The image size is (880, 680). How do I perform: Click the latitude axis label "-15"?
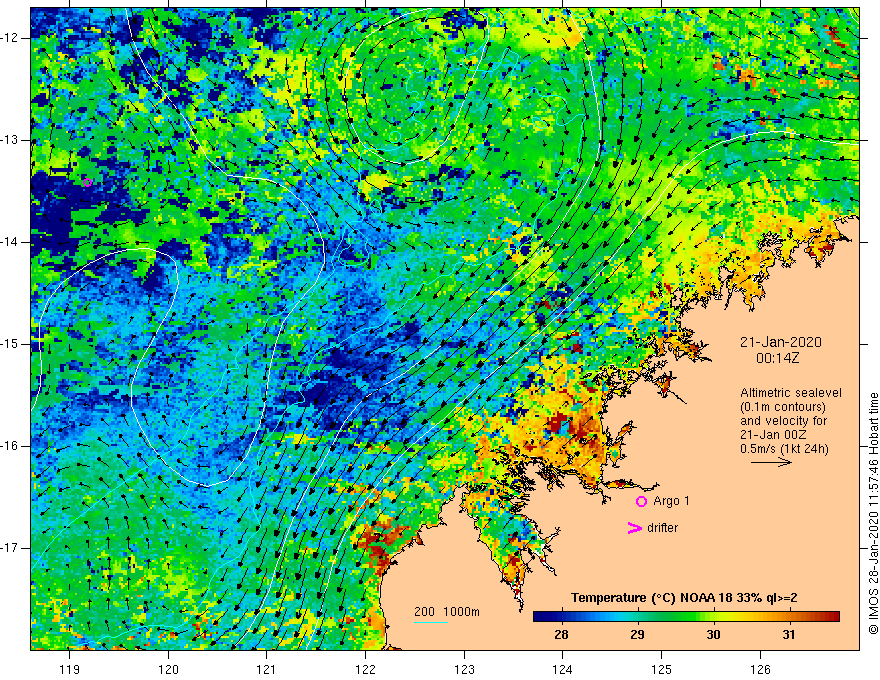tap(11, 344)
